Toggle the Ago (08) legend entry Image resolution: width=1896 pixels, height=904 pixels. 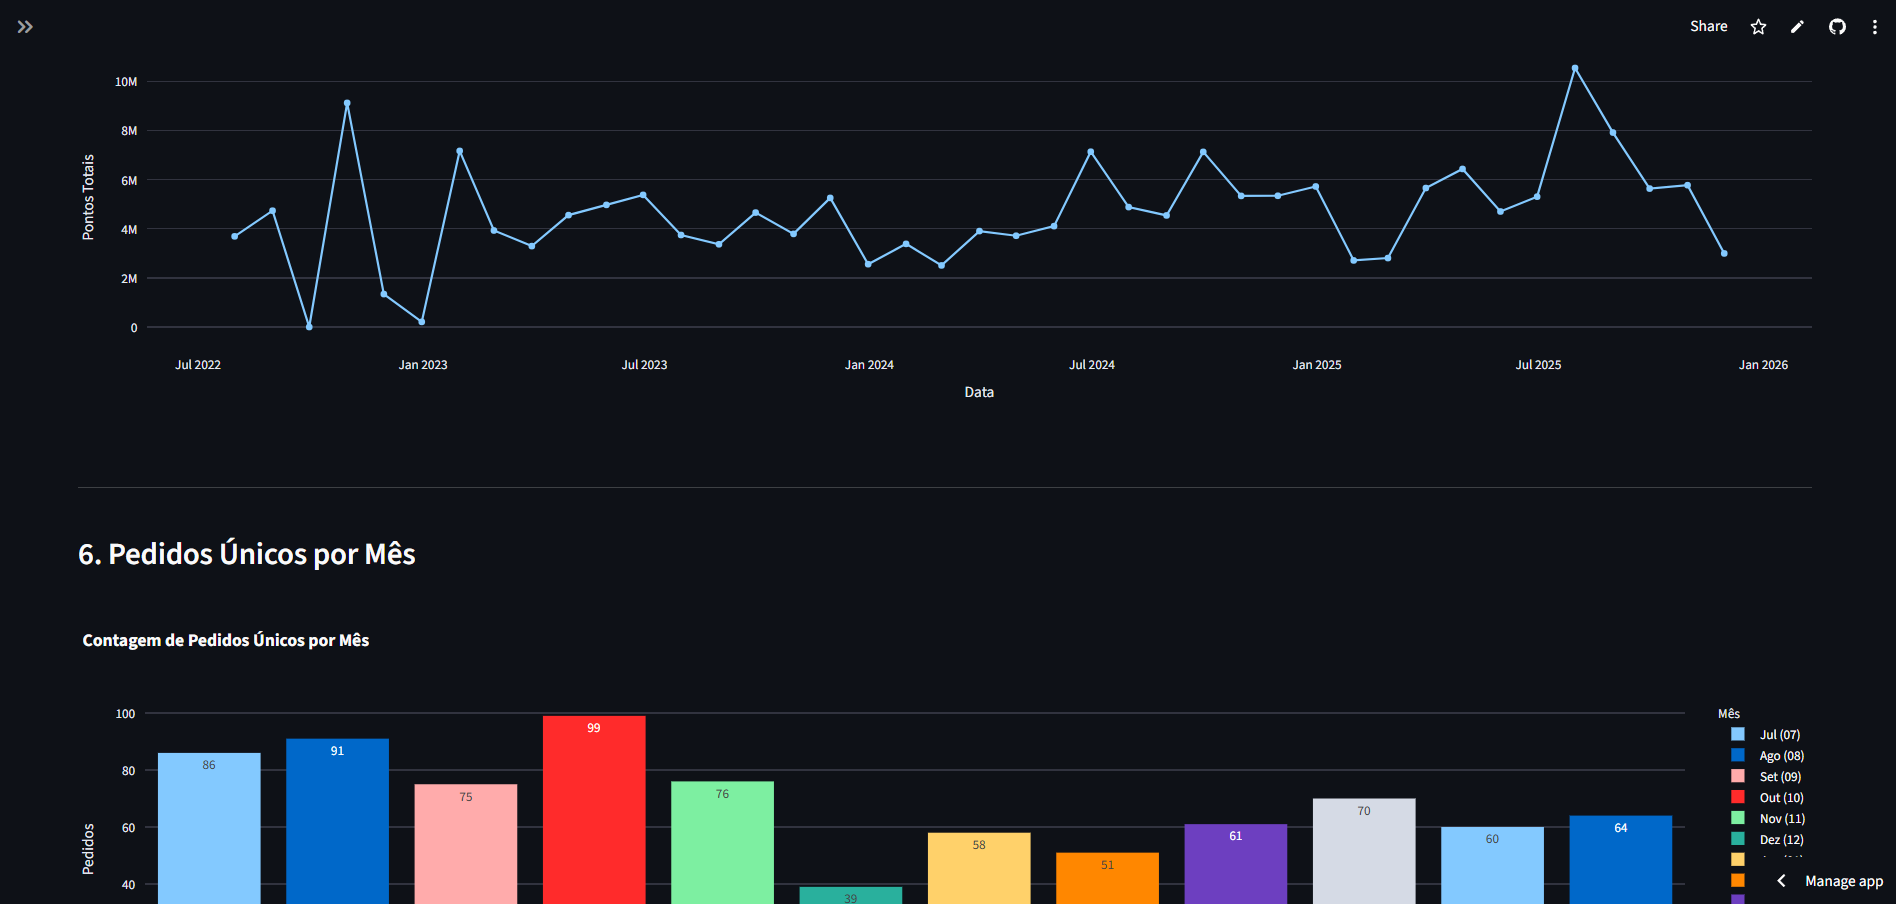1781,756
